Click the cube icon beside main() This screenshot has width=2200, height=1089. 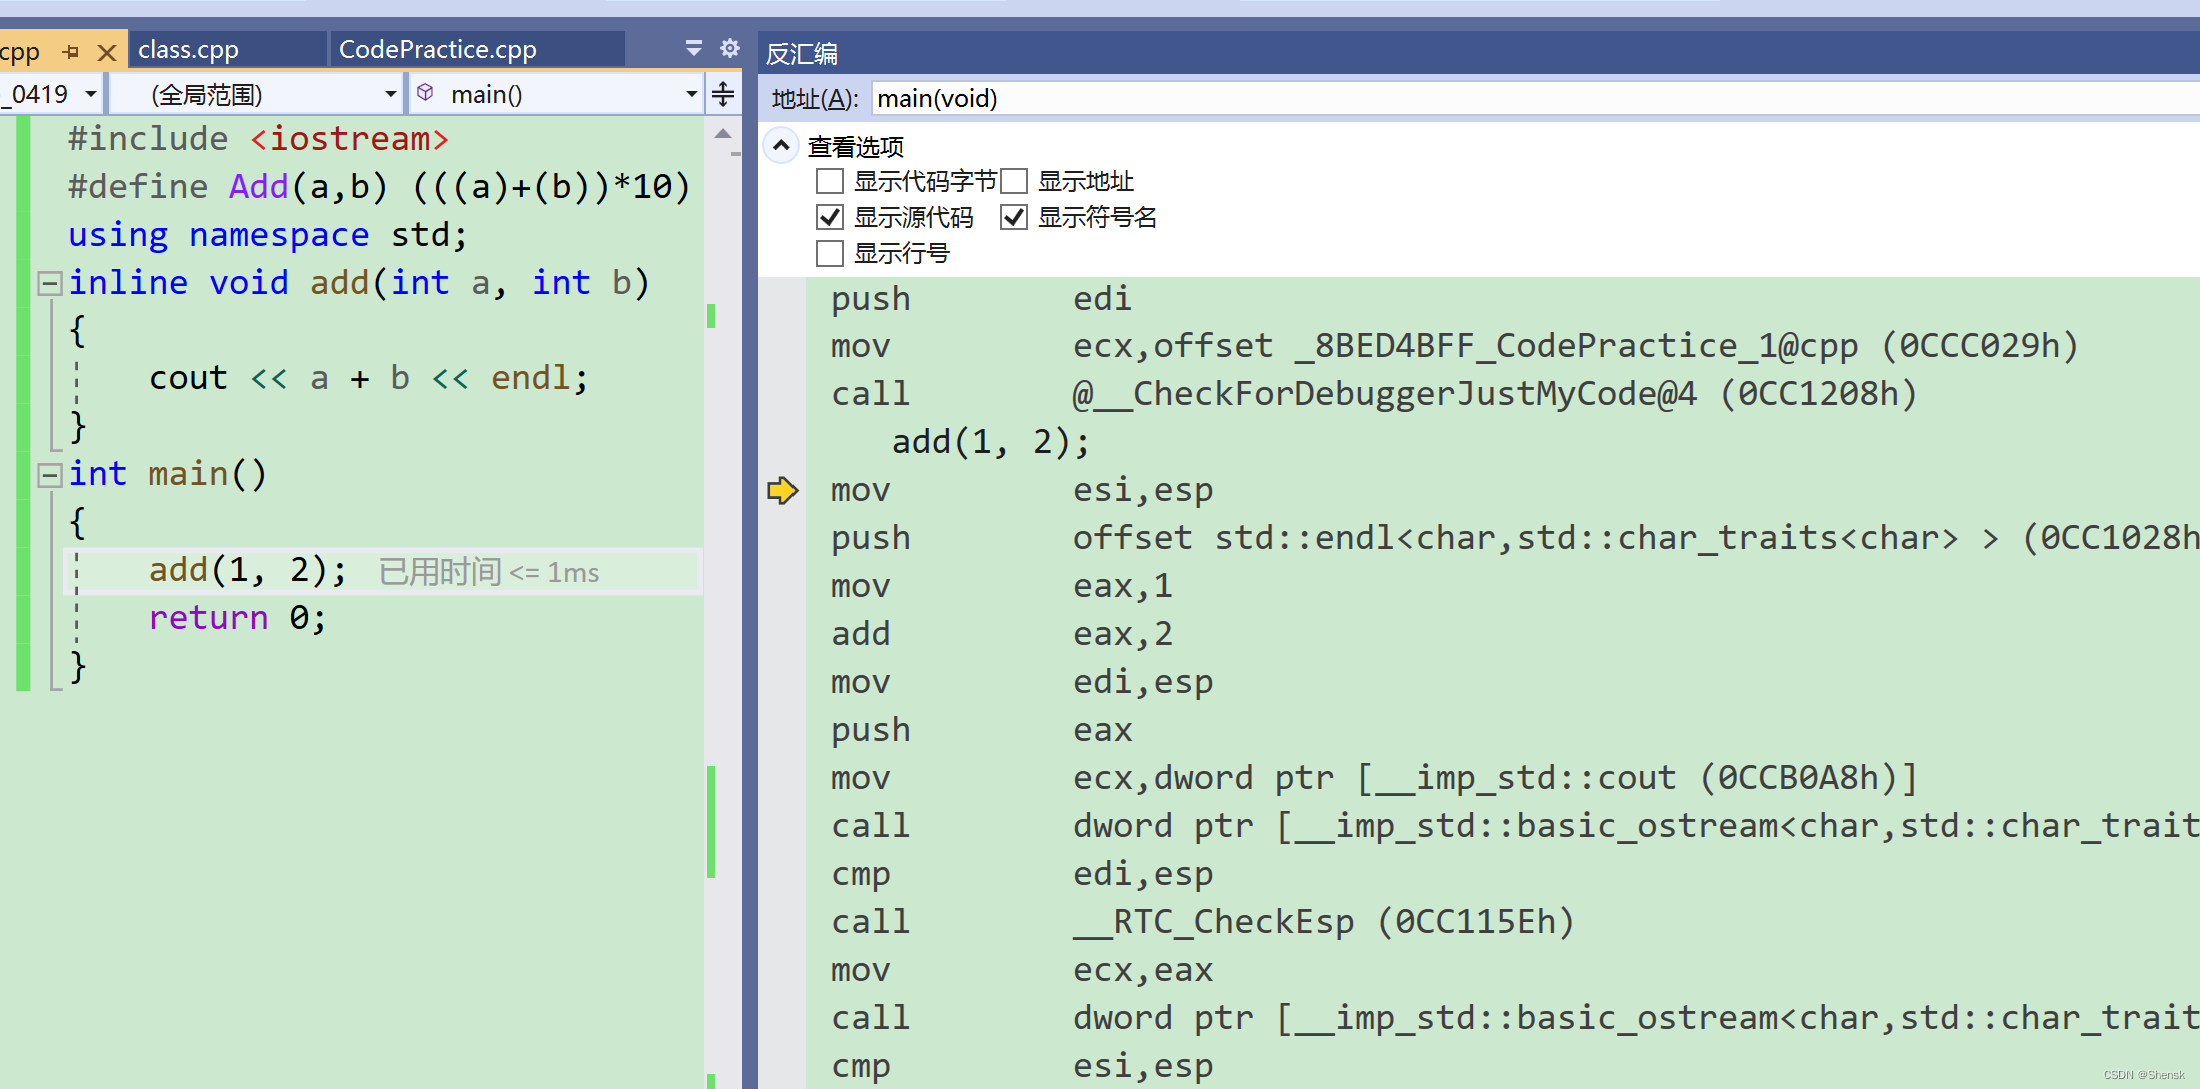[x=425, y=93]
